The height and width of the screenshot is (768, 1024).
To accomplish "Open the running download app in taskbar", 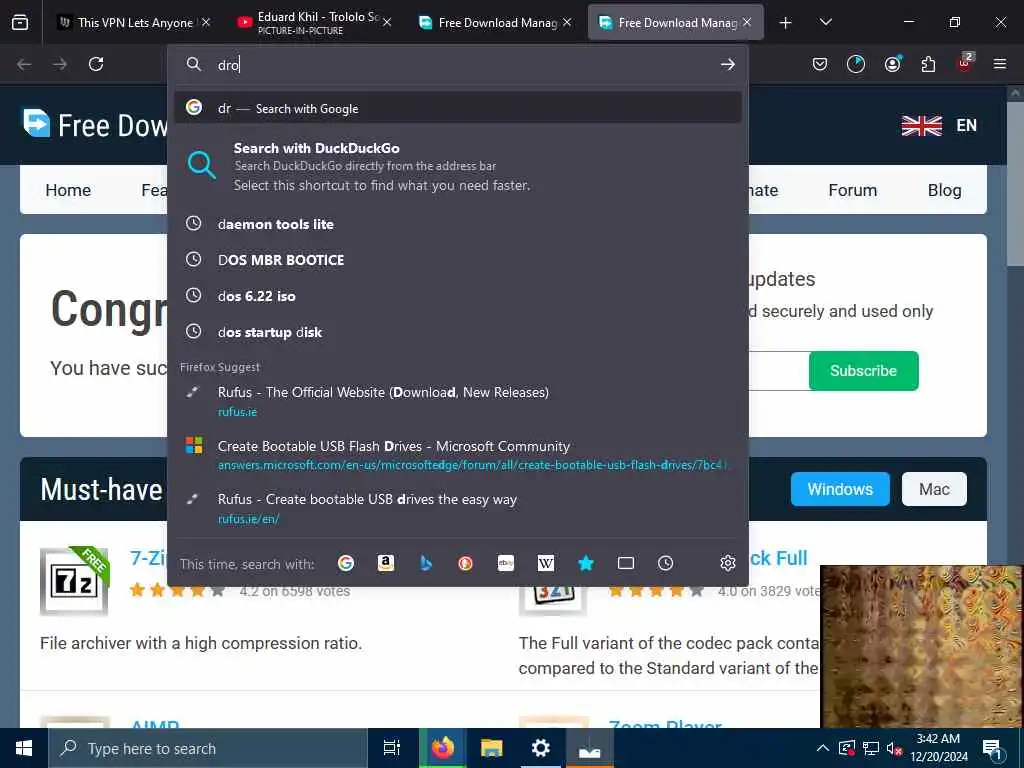I will click(x=590, y=748).
